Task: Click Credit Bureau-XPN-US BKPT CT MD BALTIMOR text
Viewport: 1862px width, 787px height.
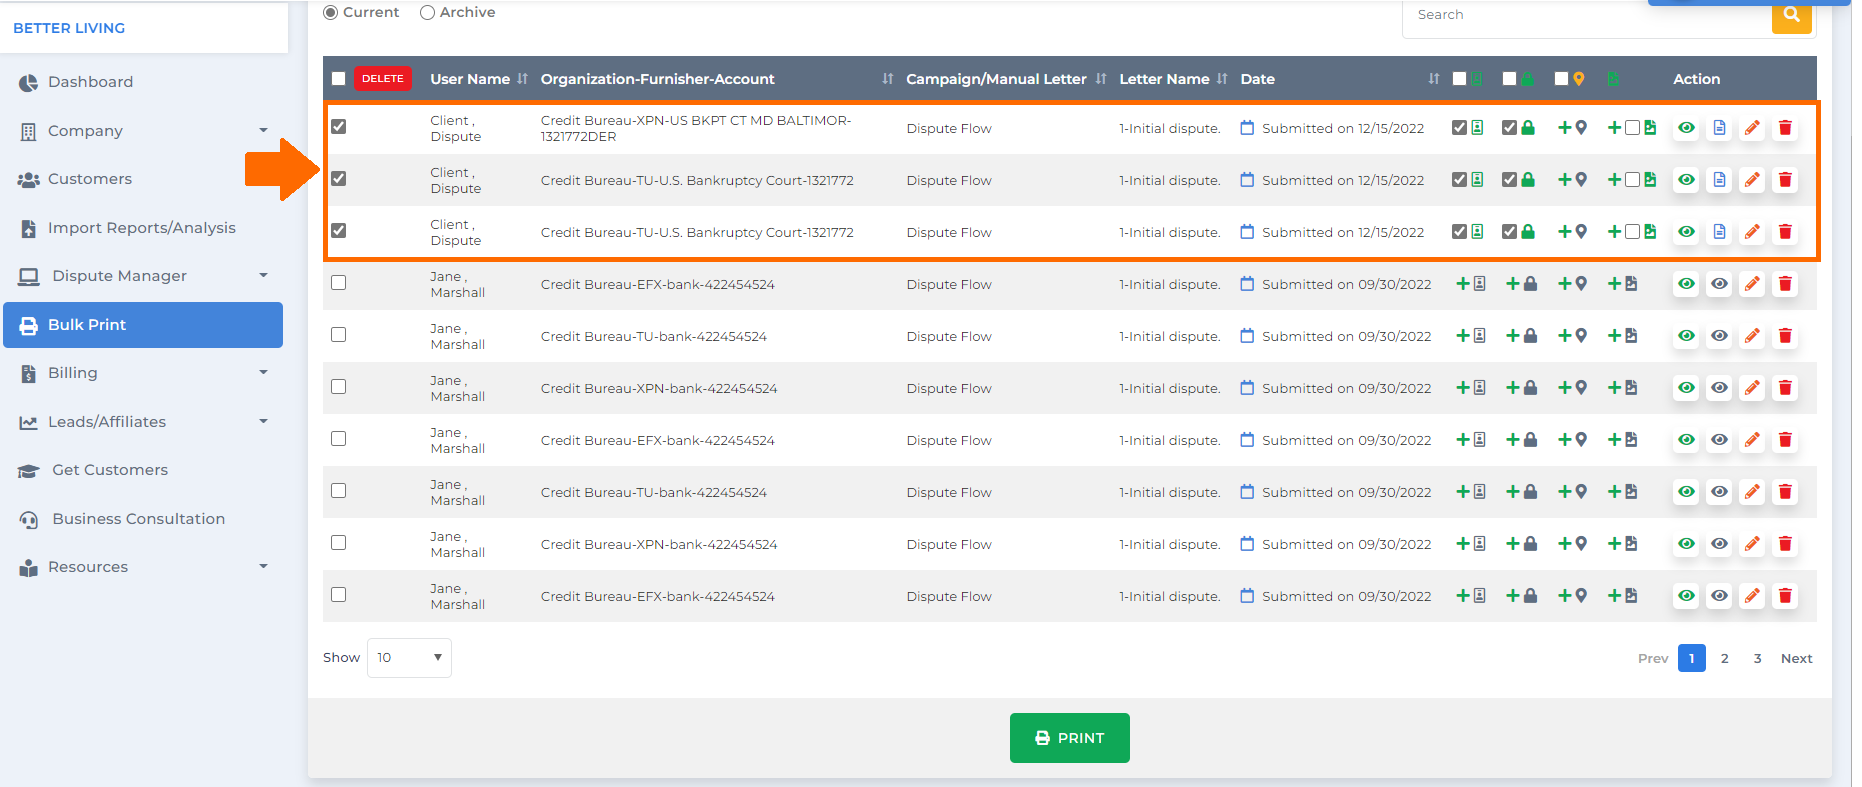Action: pyautogui.click(x=696, y=128)
